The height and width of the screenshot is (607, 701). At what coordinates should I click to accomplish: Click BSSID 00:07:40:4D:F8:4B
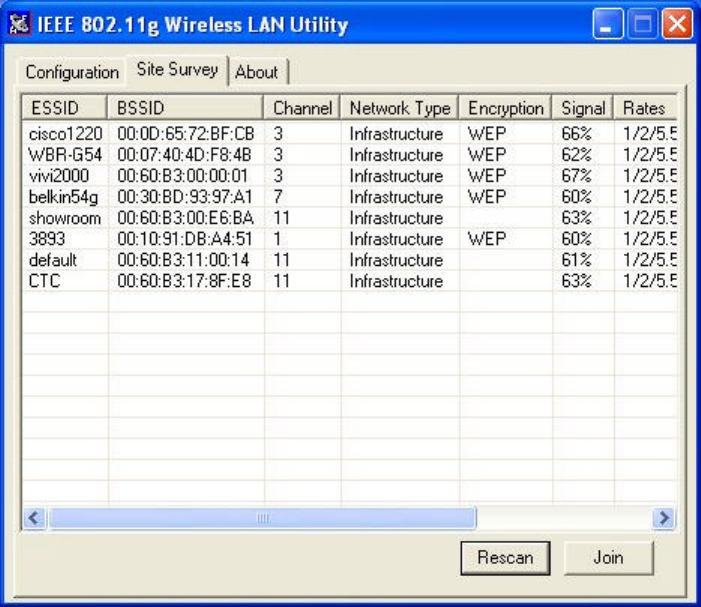point(184,155)
